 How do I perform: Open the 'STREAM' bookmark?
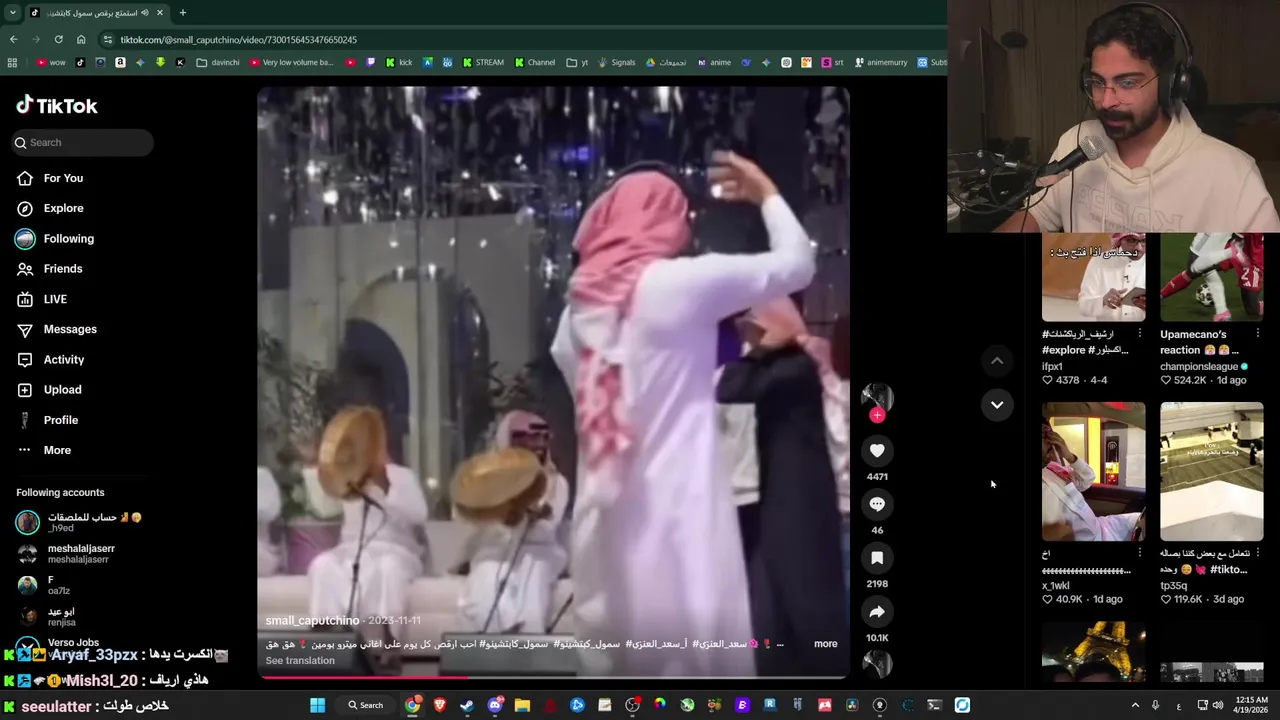click(x=483, y=62)
